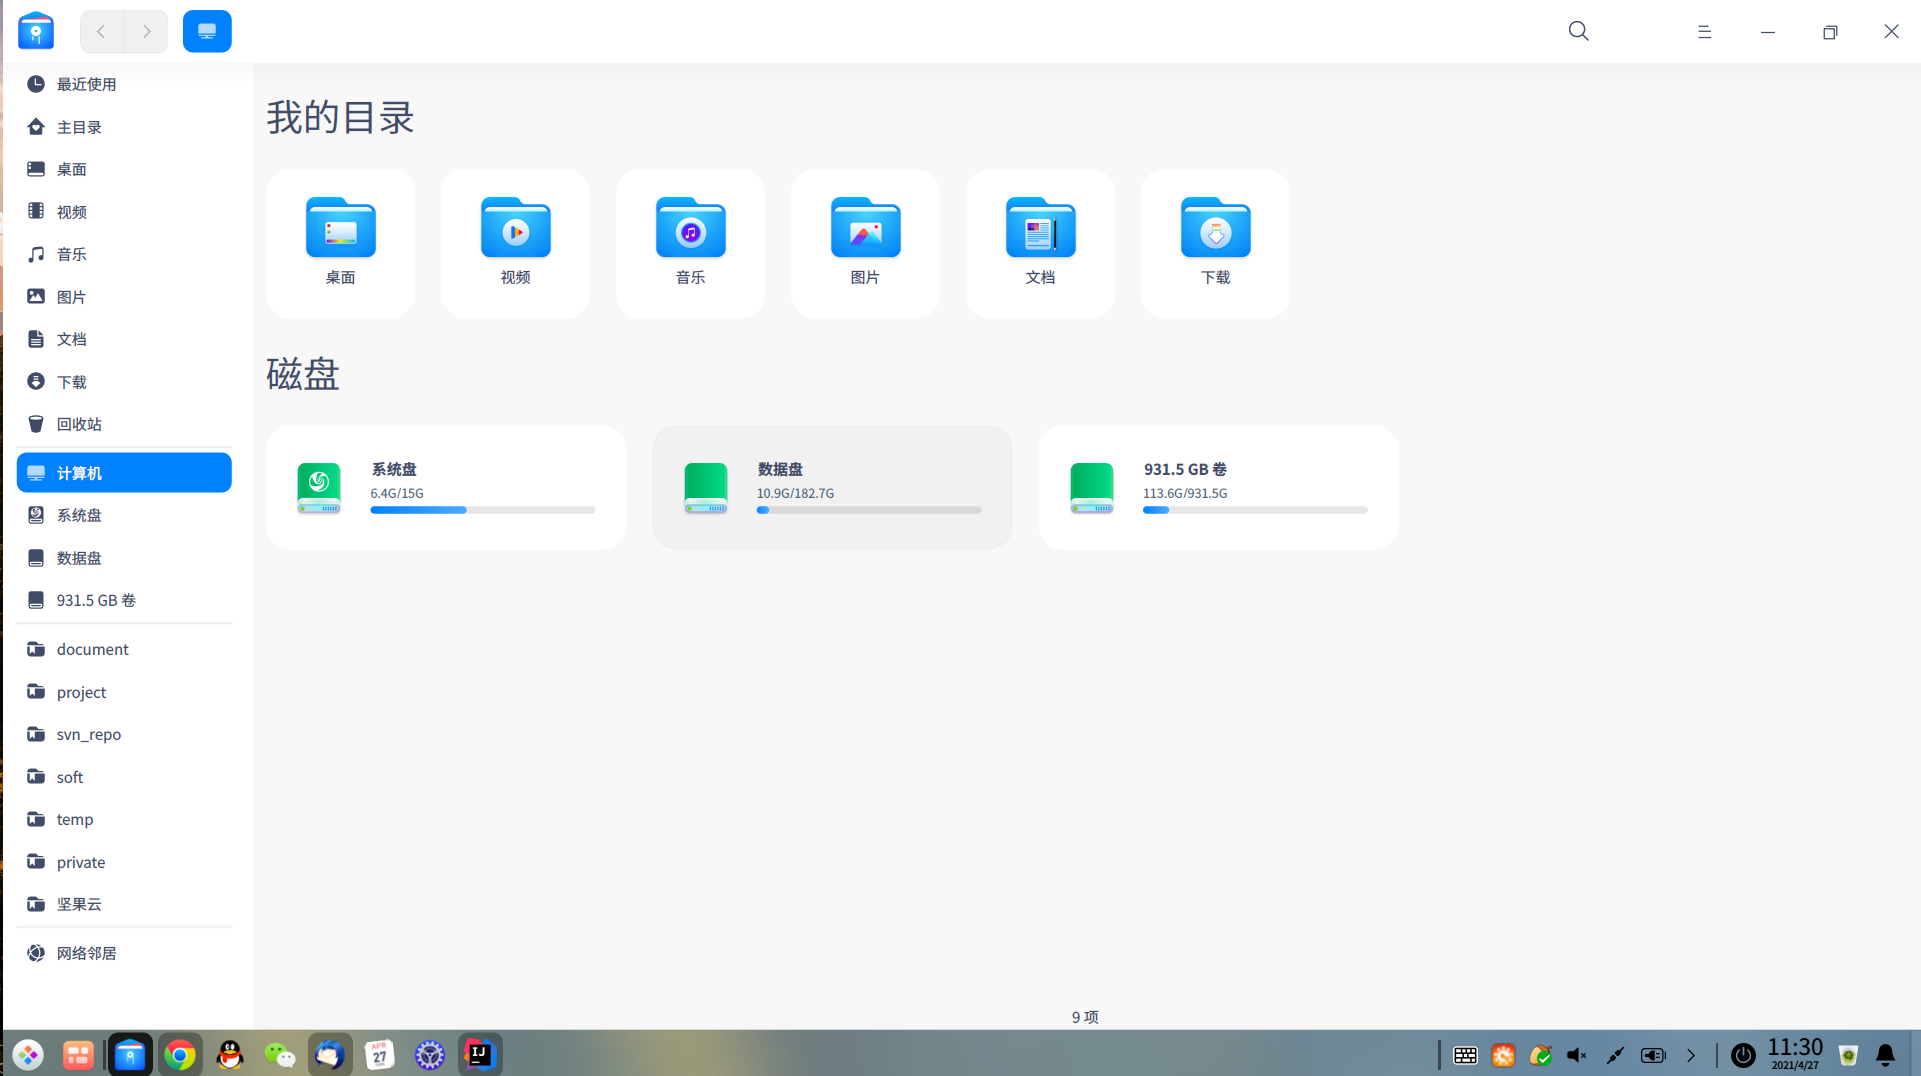Expand the tray with the arrow chevron
Screen dimensions: 1921x1076
click(x=1691, y=1055)
